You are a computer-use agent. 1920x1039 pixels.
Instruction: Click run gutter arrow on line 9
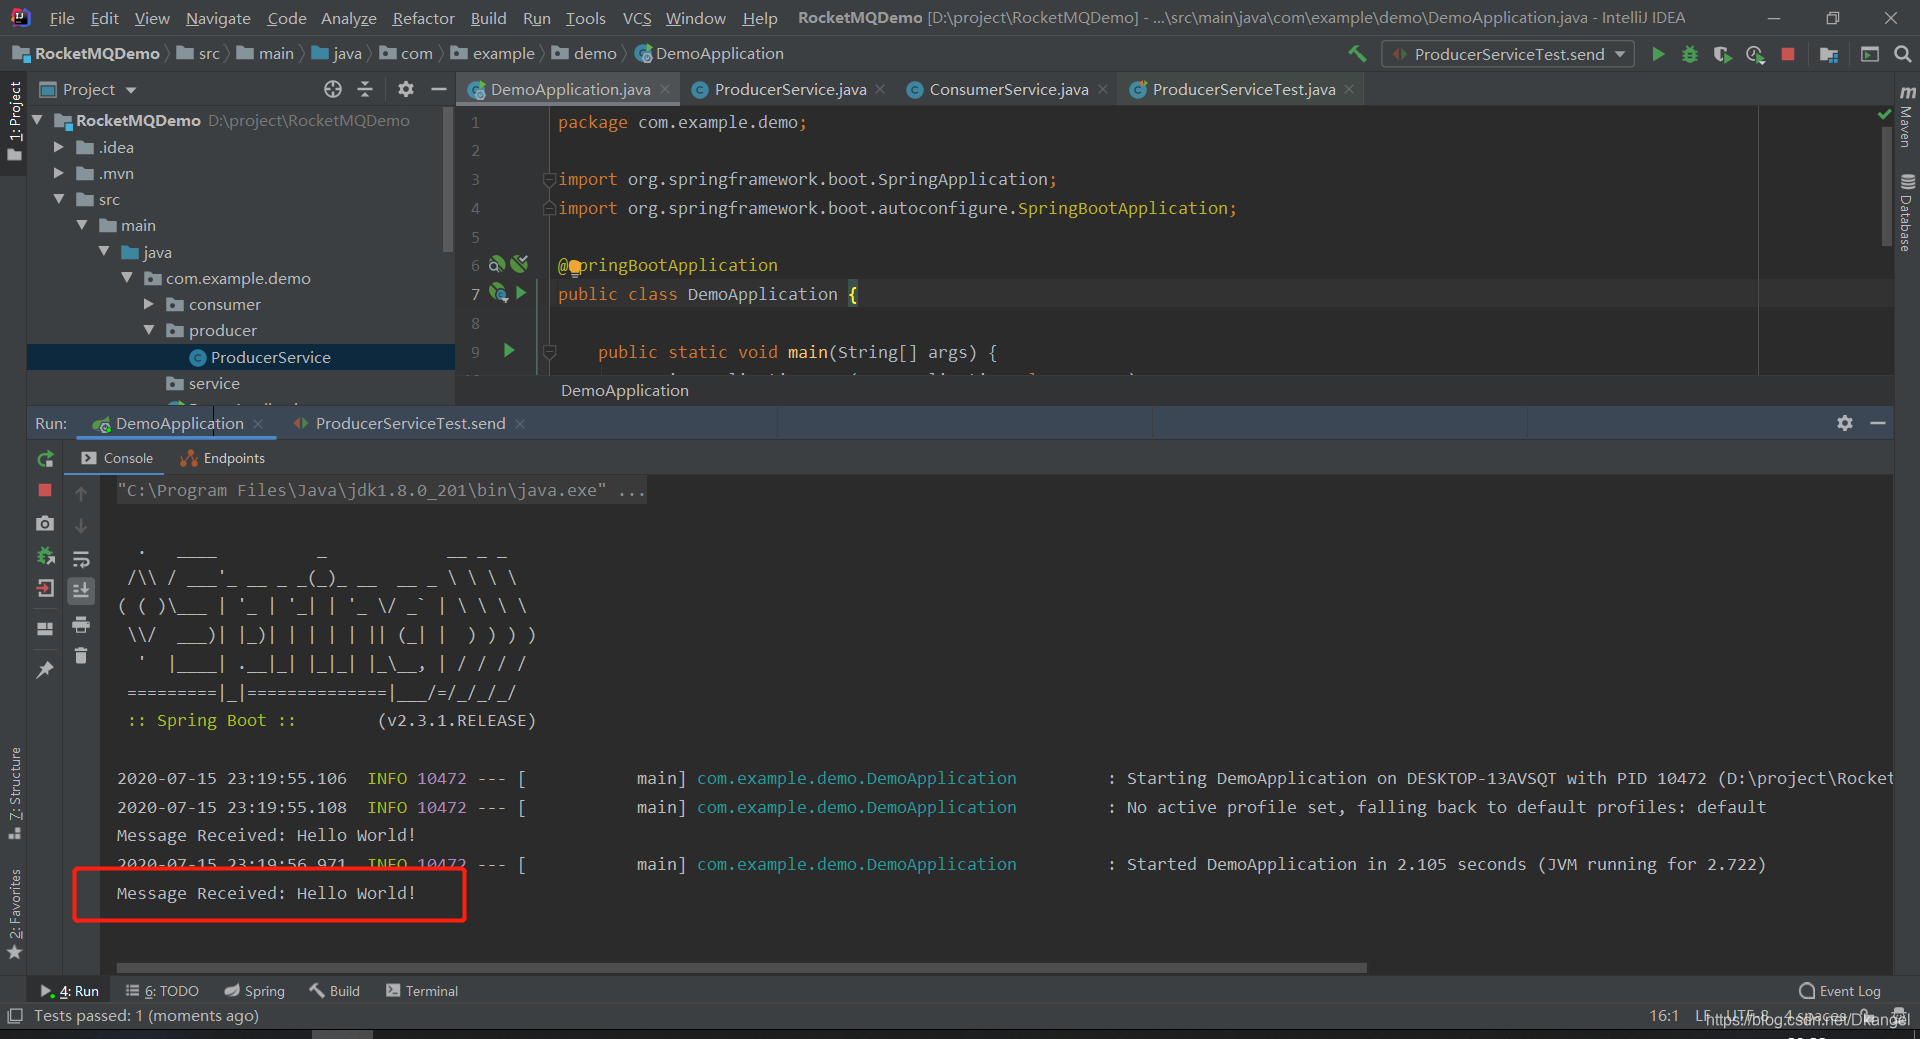(x=509, y=351)
